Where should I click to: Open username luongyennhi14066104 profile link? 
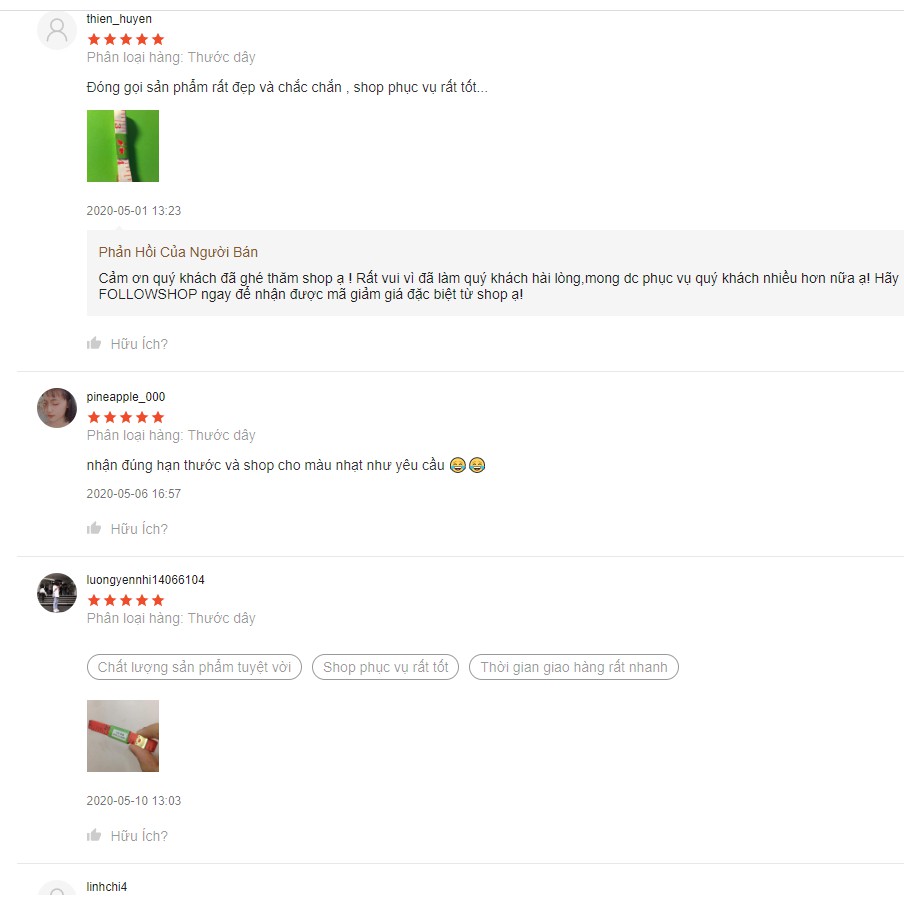(145, 579)
